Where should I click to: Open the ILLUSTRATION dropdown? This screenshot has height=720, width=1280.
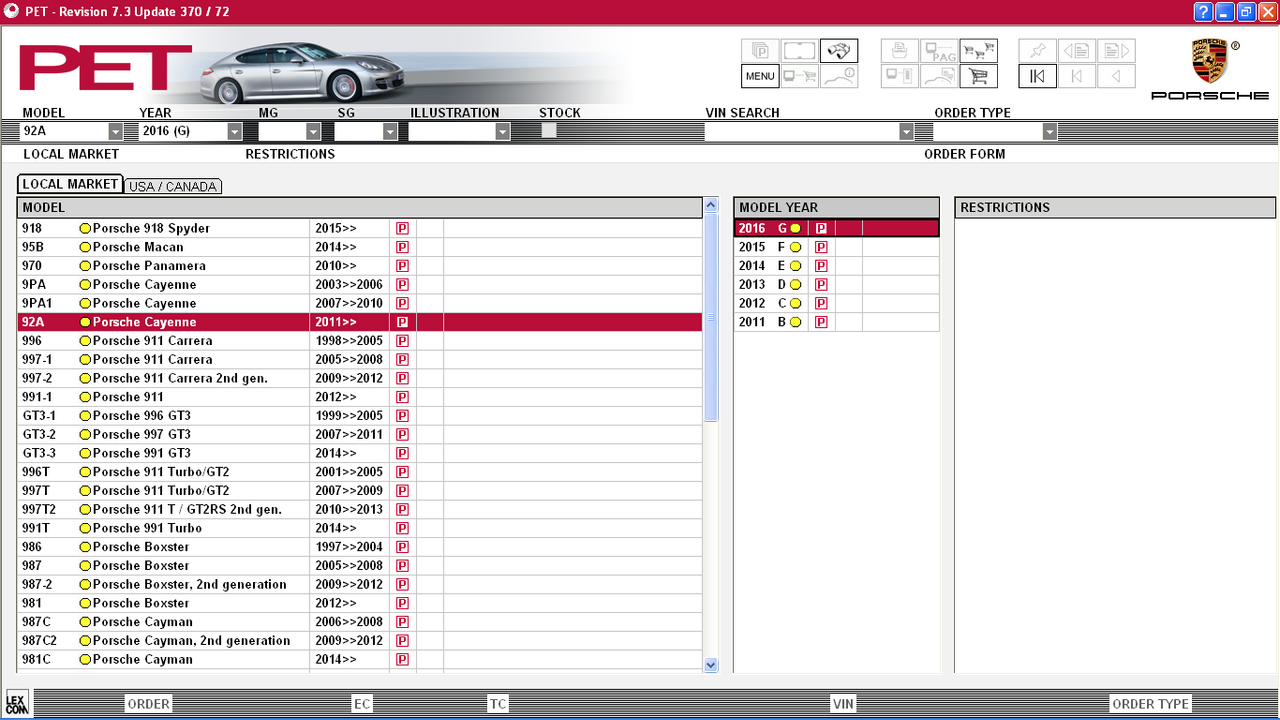[x=503, y=131]
